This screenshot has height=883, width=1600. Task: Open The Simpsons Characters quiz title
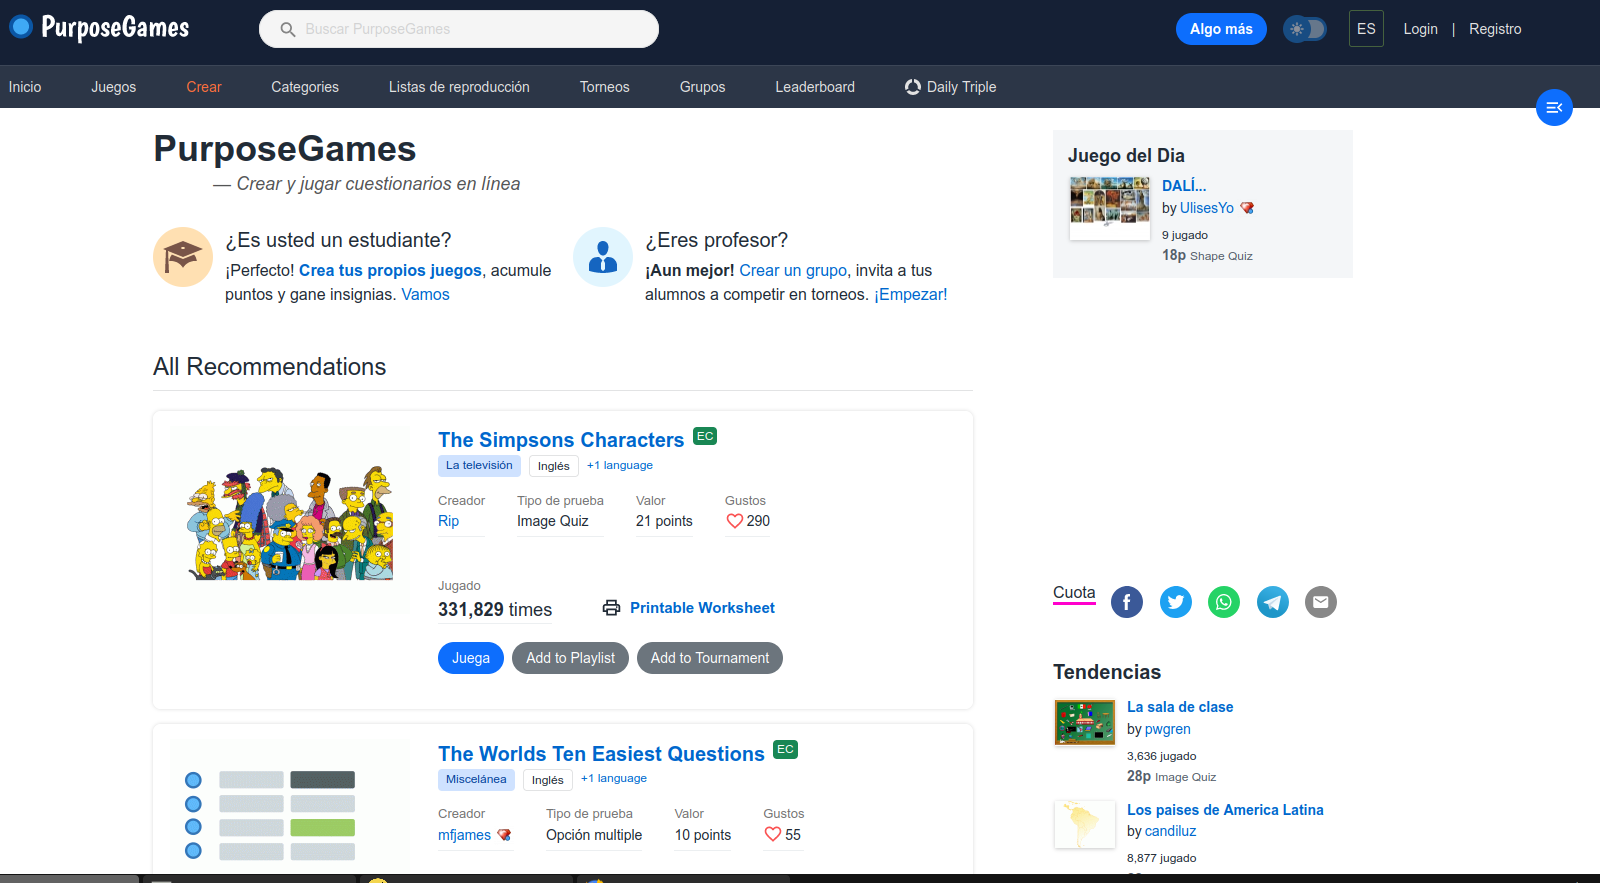[561, 440]
